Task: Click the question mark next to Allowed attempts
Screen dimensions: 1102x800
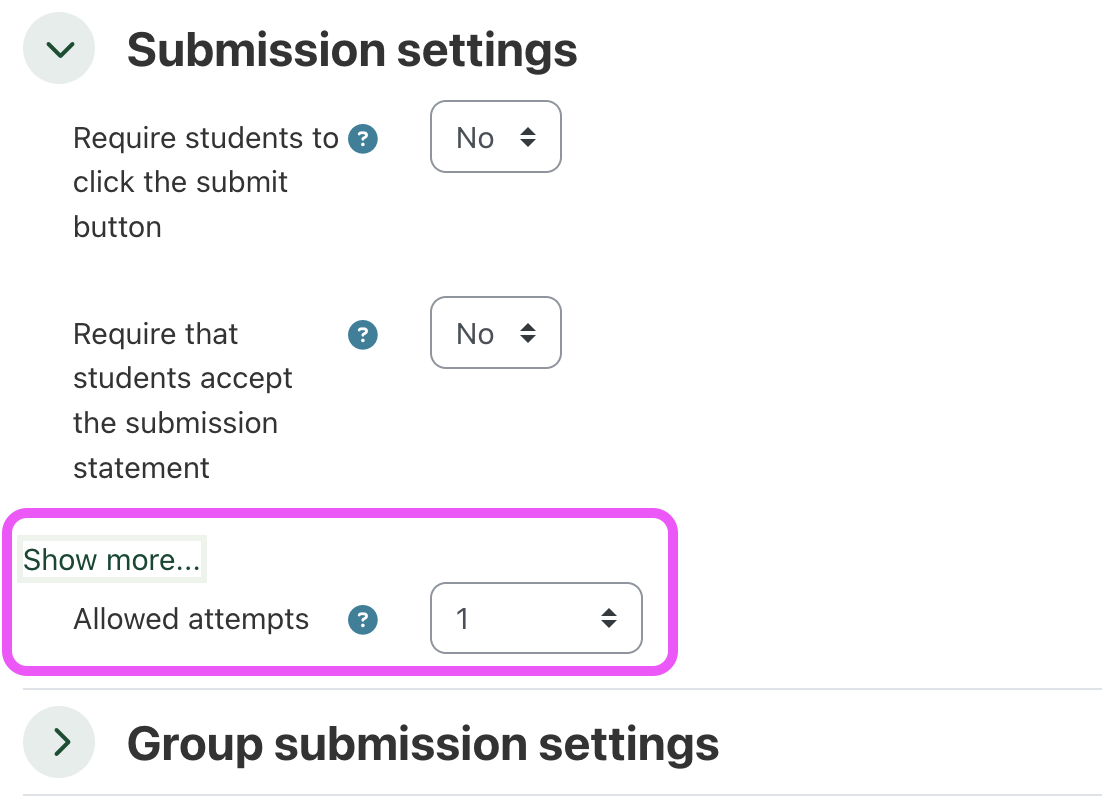Action: point(362,619)
